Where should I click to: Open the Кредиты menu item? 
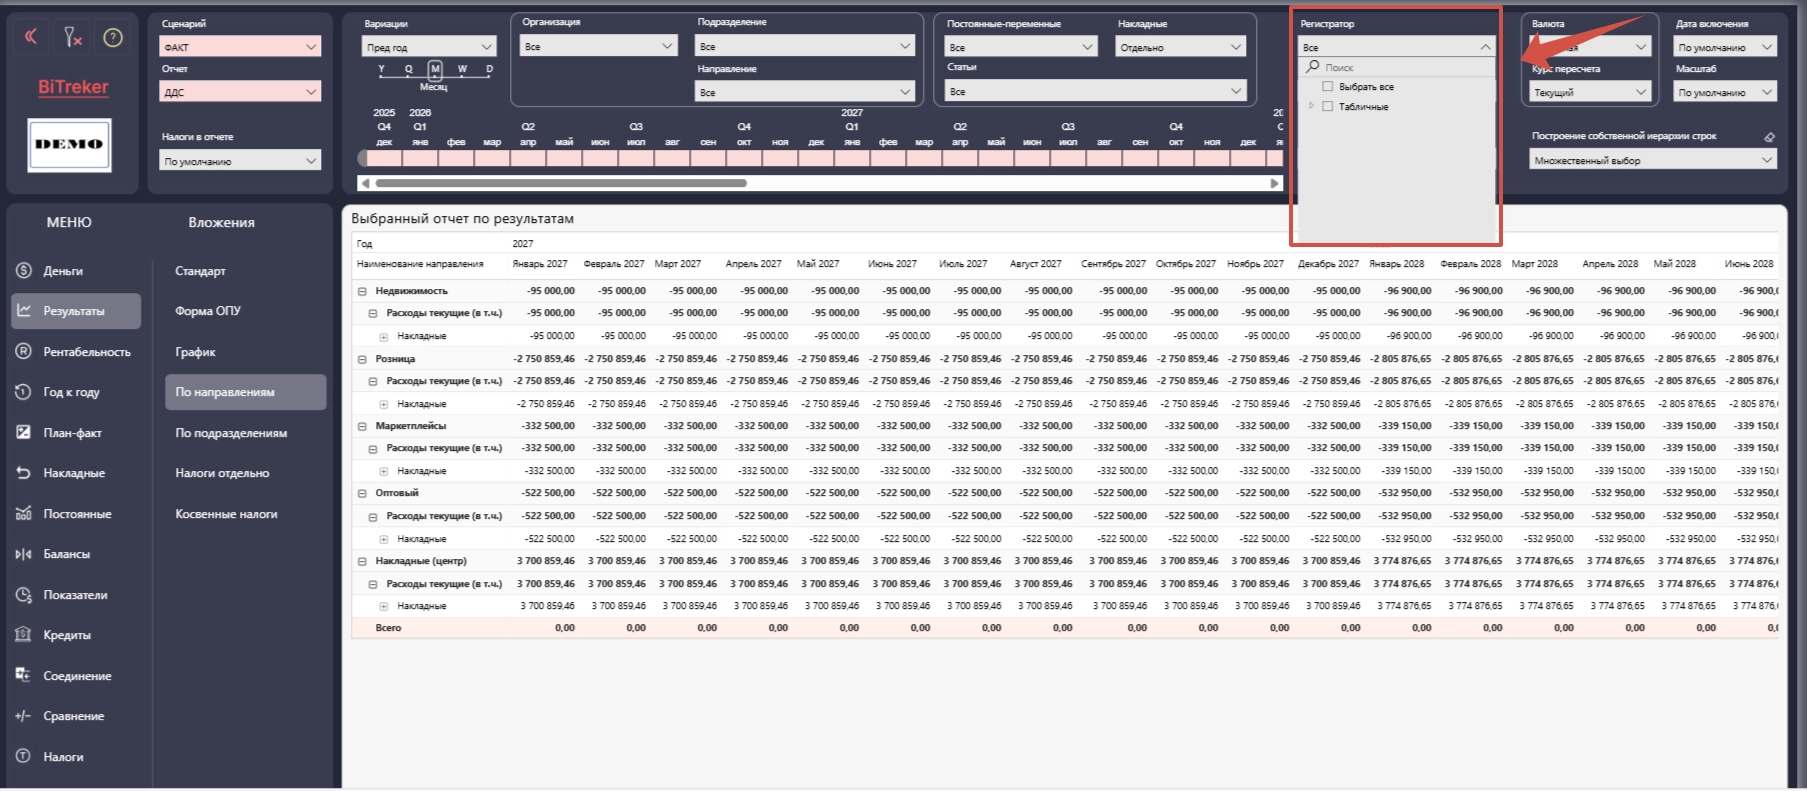pyautogui.click(x=66, y=635)
